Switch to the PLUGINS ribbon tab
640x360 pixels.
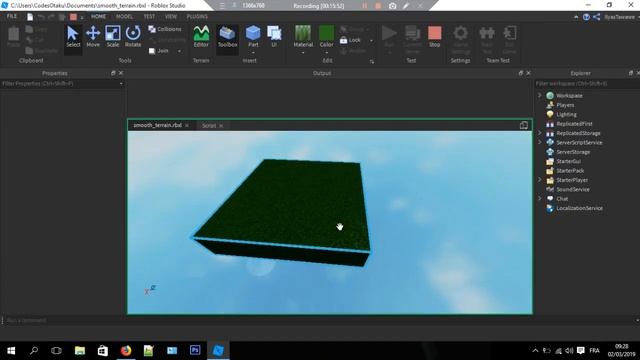pyautogui.click(x=197, y=16)
